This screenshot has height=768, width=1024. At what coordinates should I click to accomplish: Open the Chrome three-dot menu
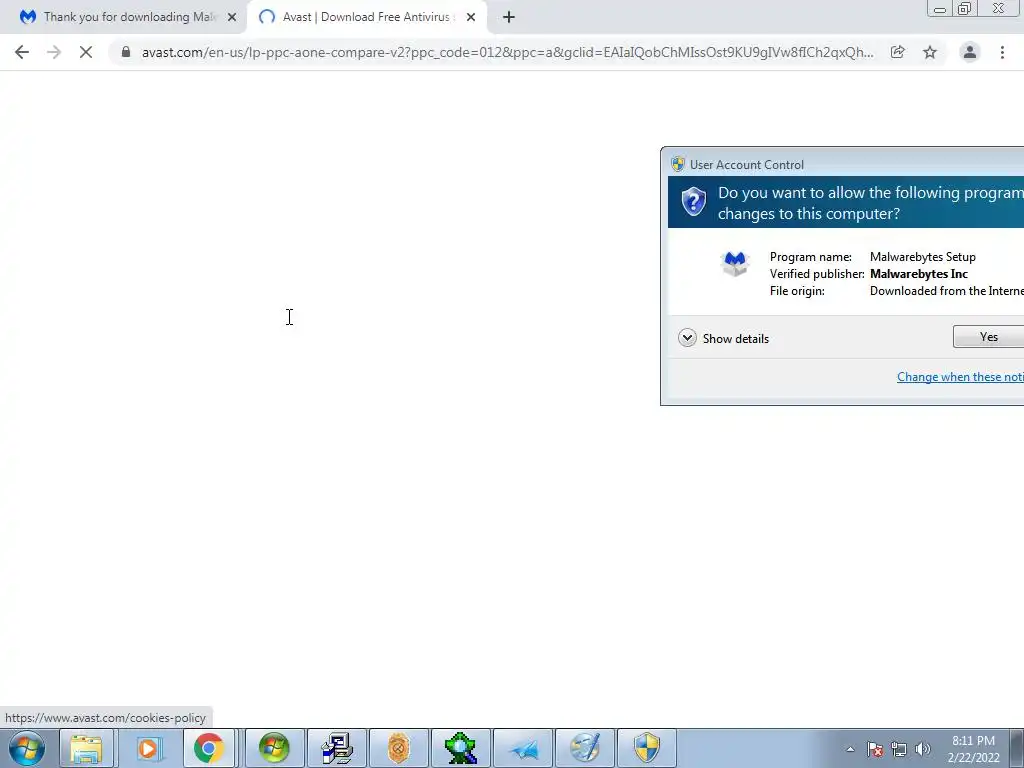click(1002, 52)
